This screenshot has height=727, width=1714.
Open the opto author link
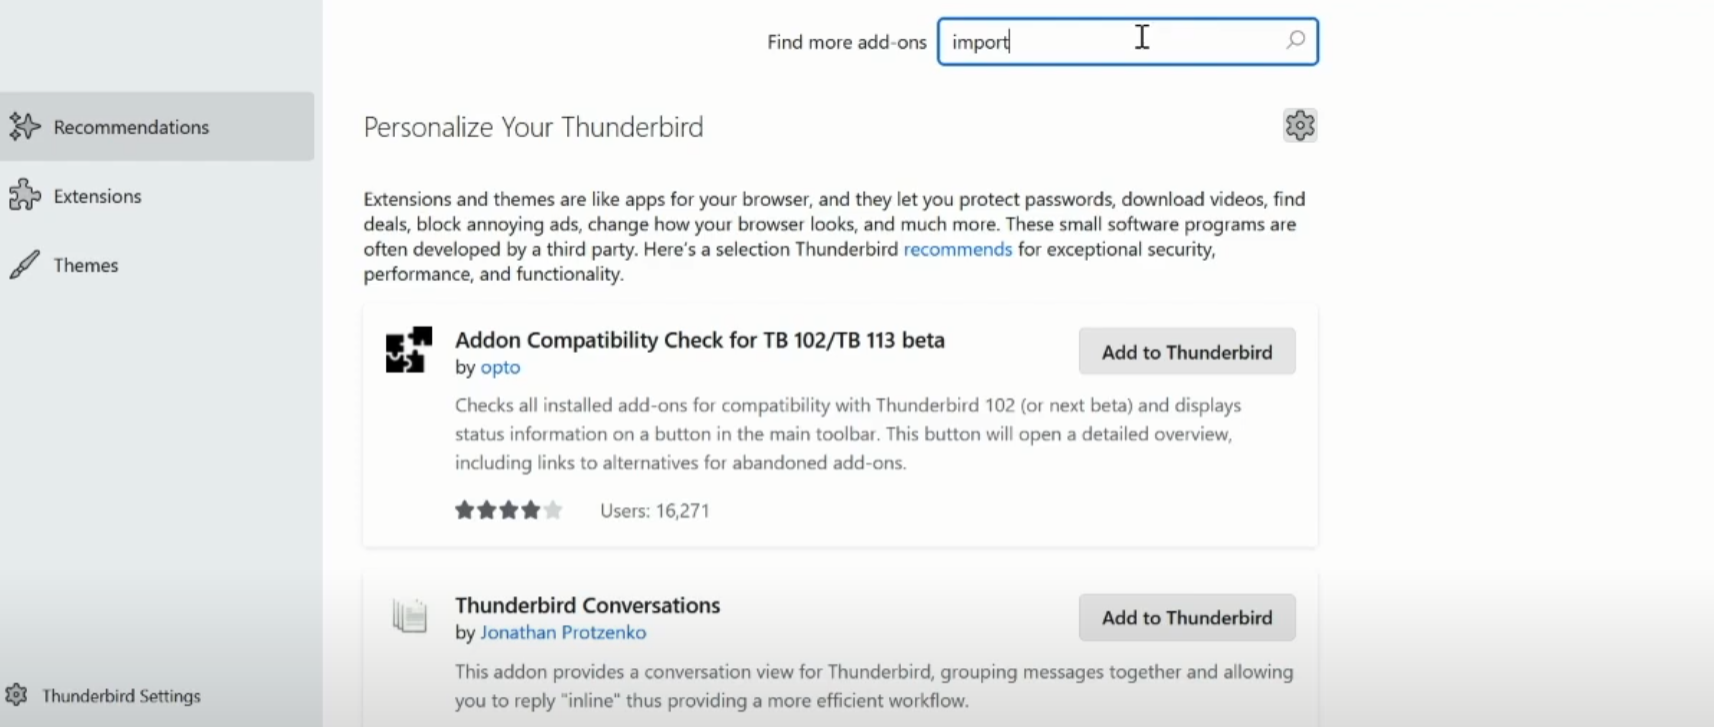[500, 368]
